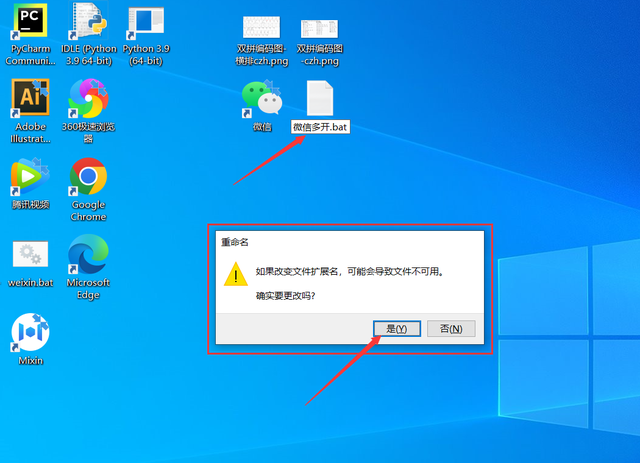Select the Adobe Illustrator desktop icon
The height and width of the screenshot is (463, 640).
[x=30, y=98]
